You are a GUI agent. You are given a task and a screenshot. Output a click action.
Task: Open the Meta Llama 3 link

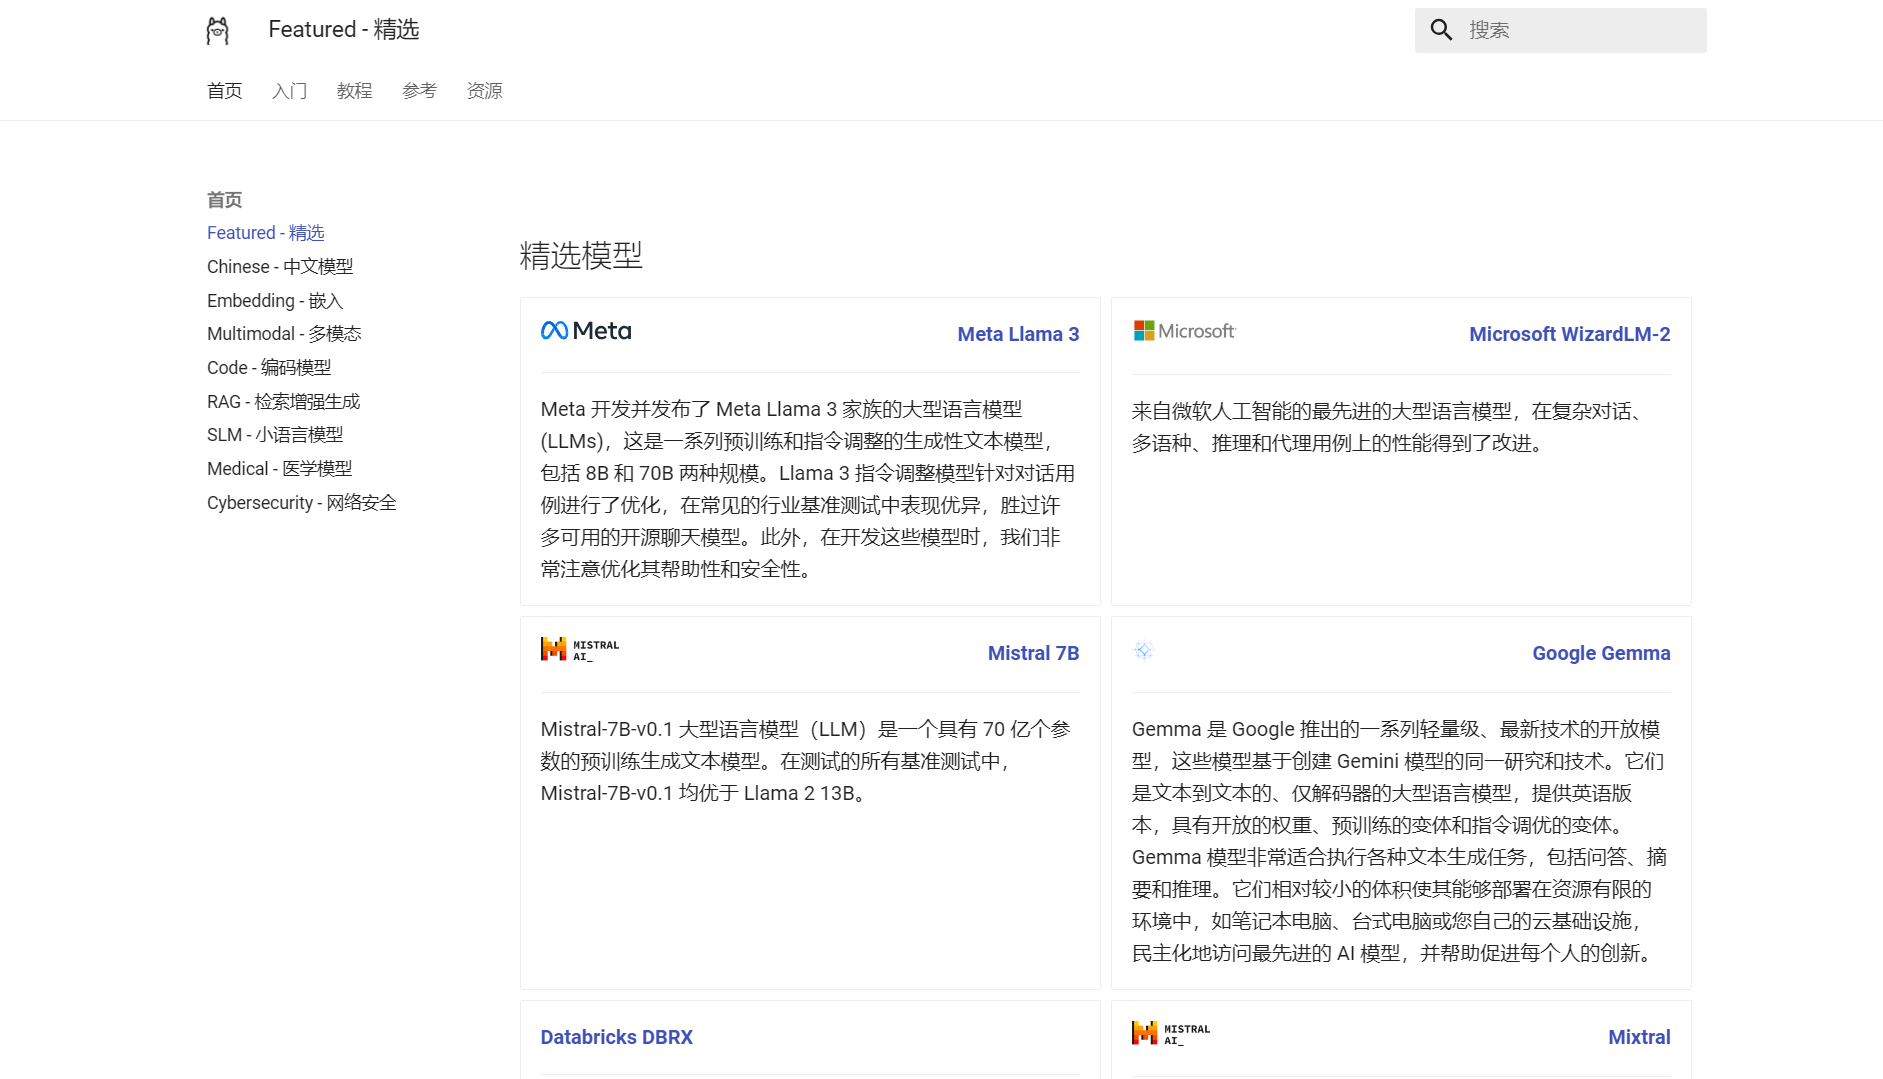coord(1018,334)
